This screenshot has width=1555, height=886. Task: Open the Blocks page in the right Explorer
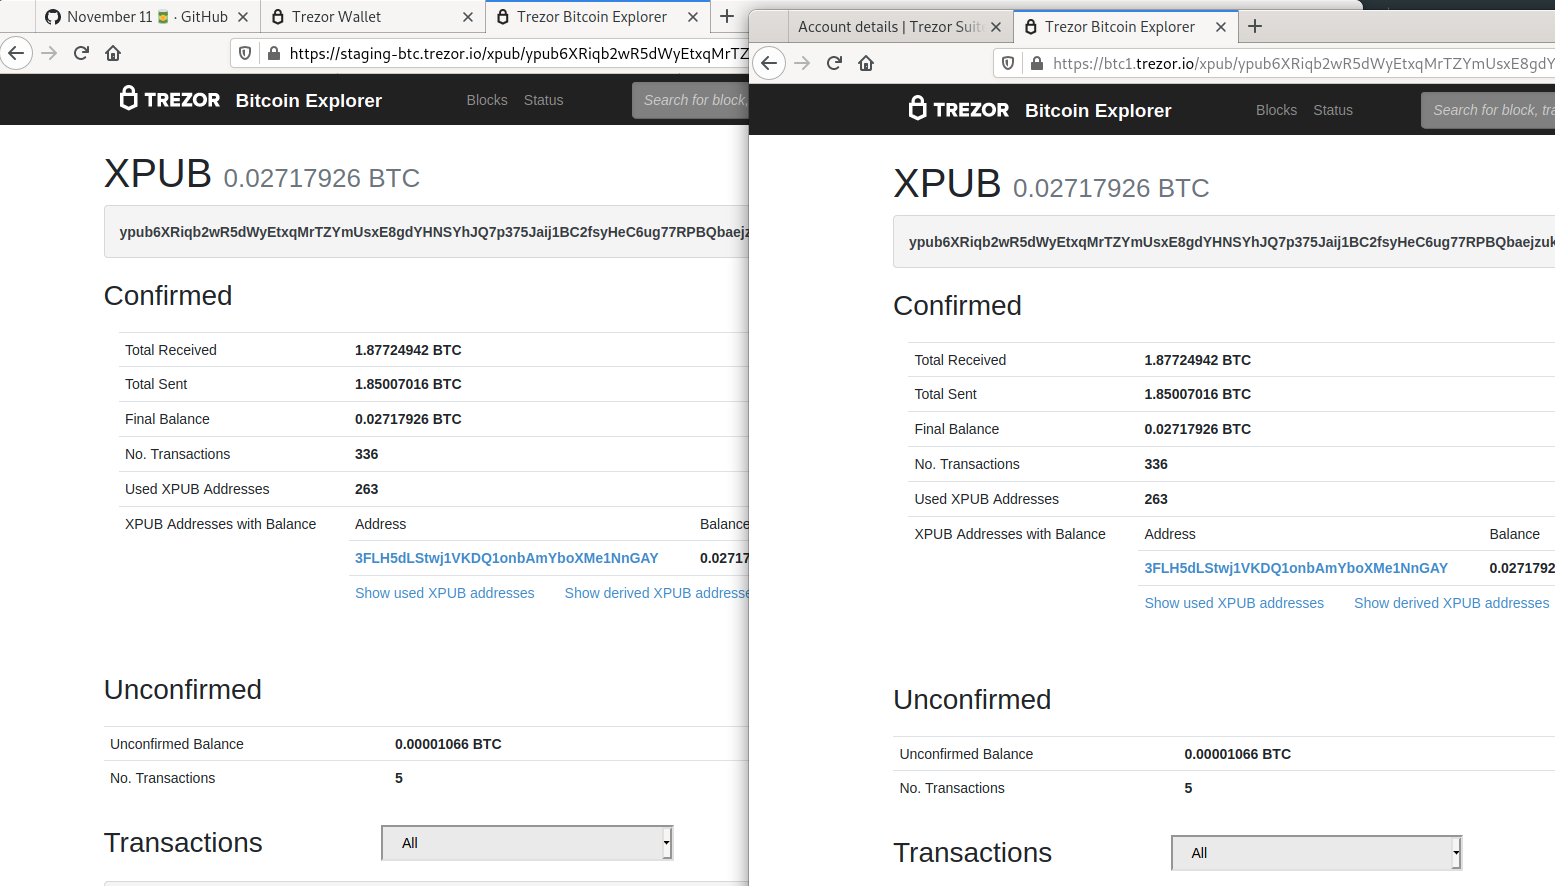coord(1276,110)
